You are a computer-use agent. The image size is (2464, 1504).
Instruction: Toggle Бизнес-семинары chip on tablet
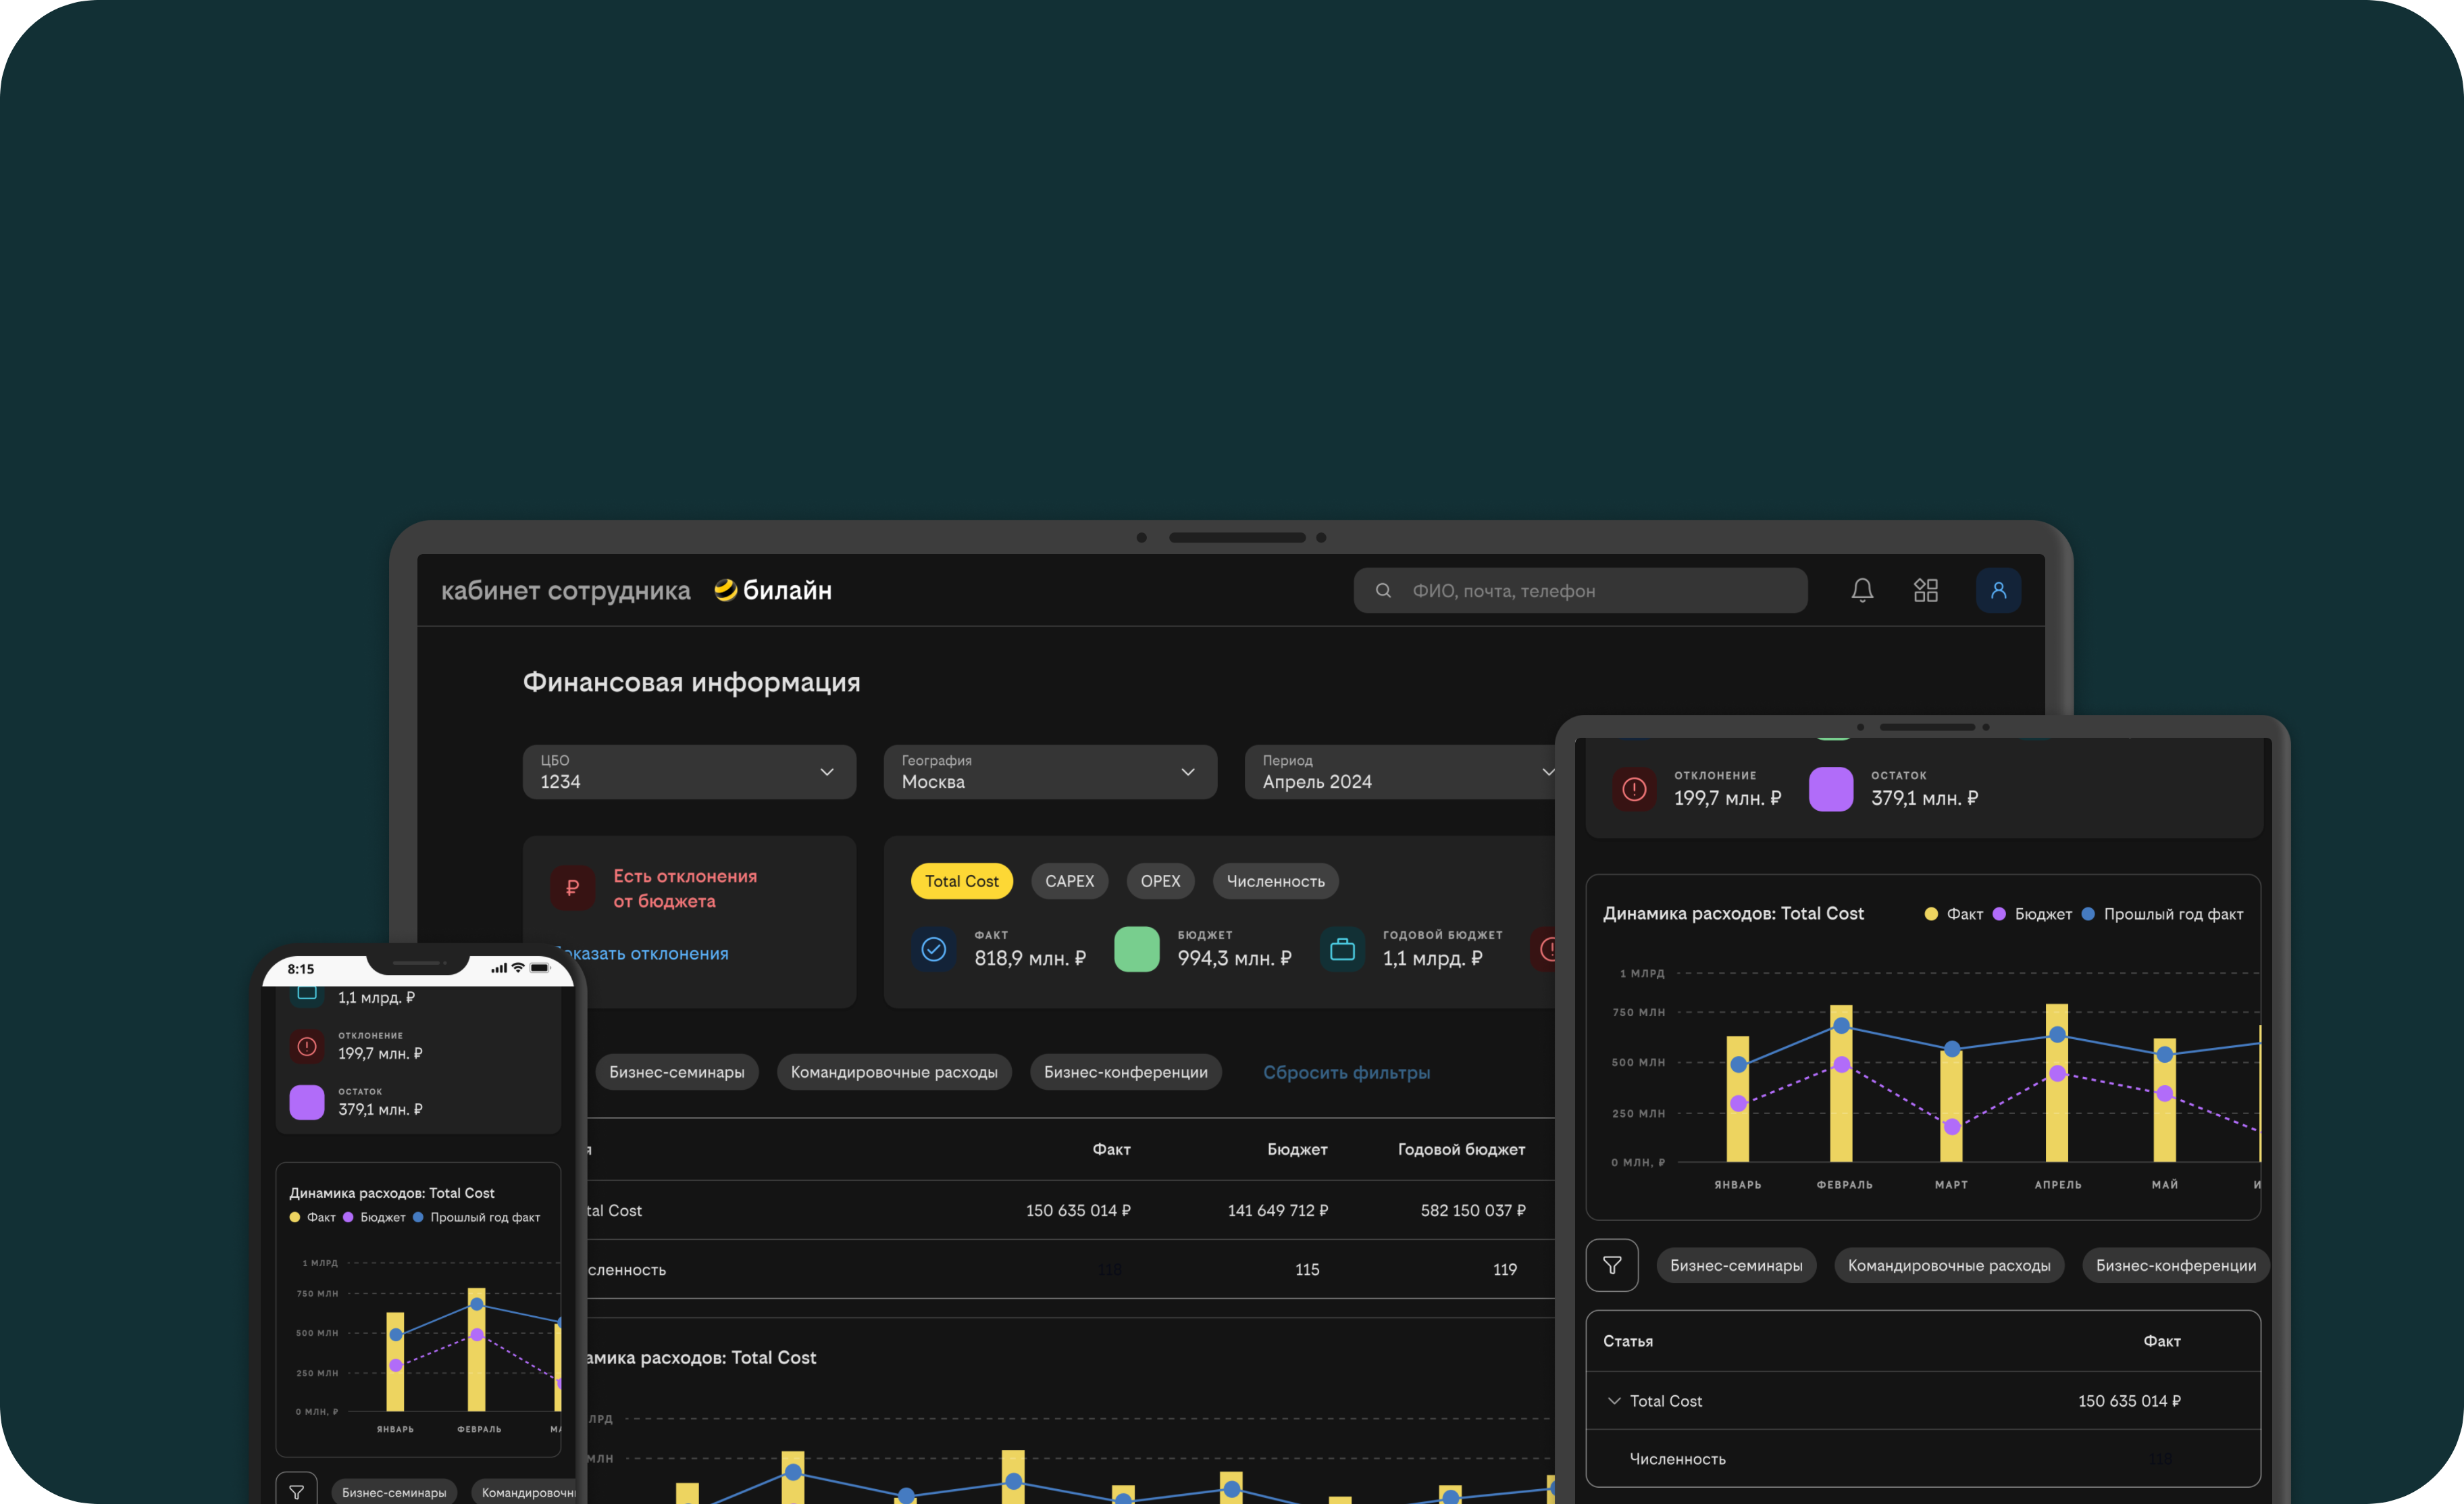[1736, 1265]
